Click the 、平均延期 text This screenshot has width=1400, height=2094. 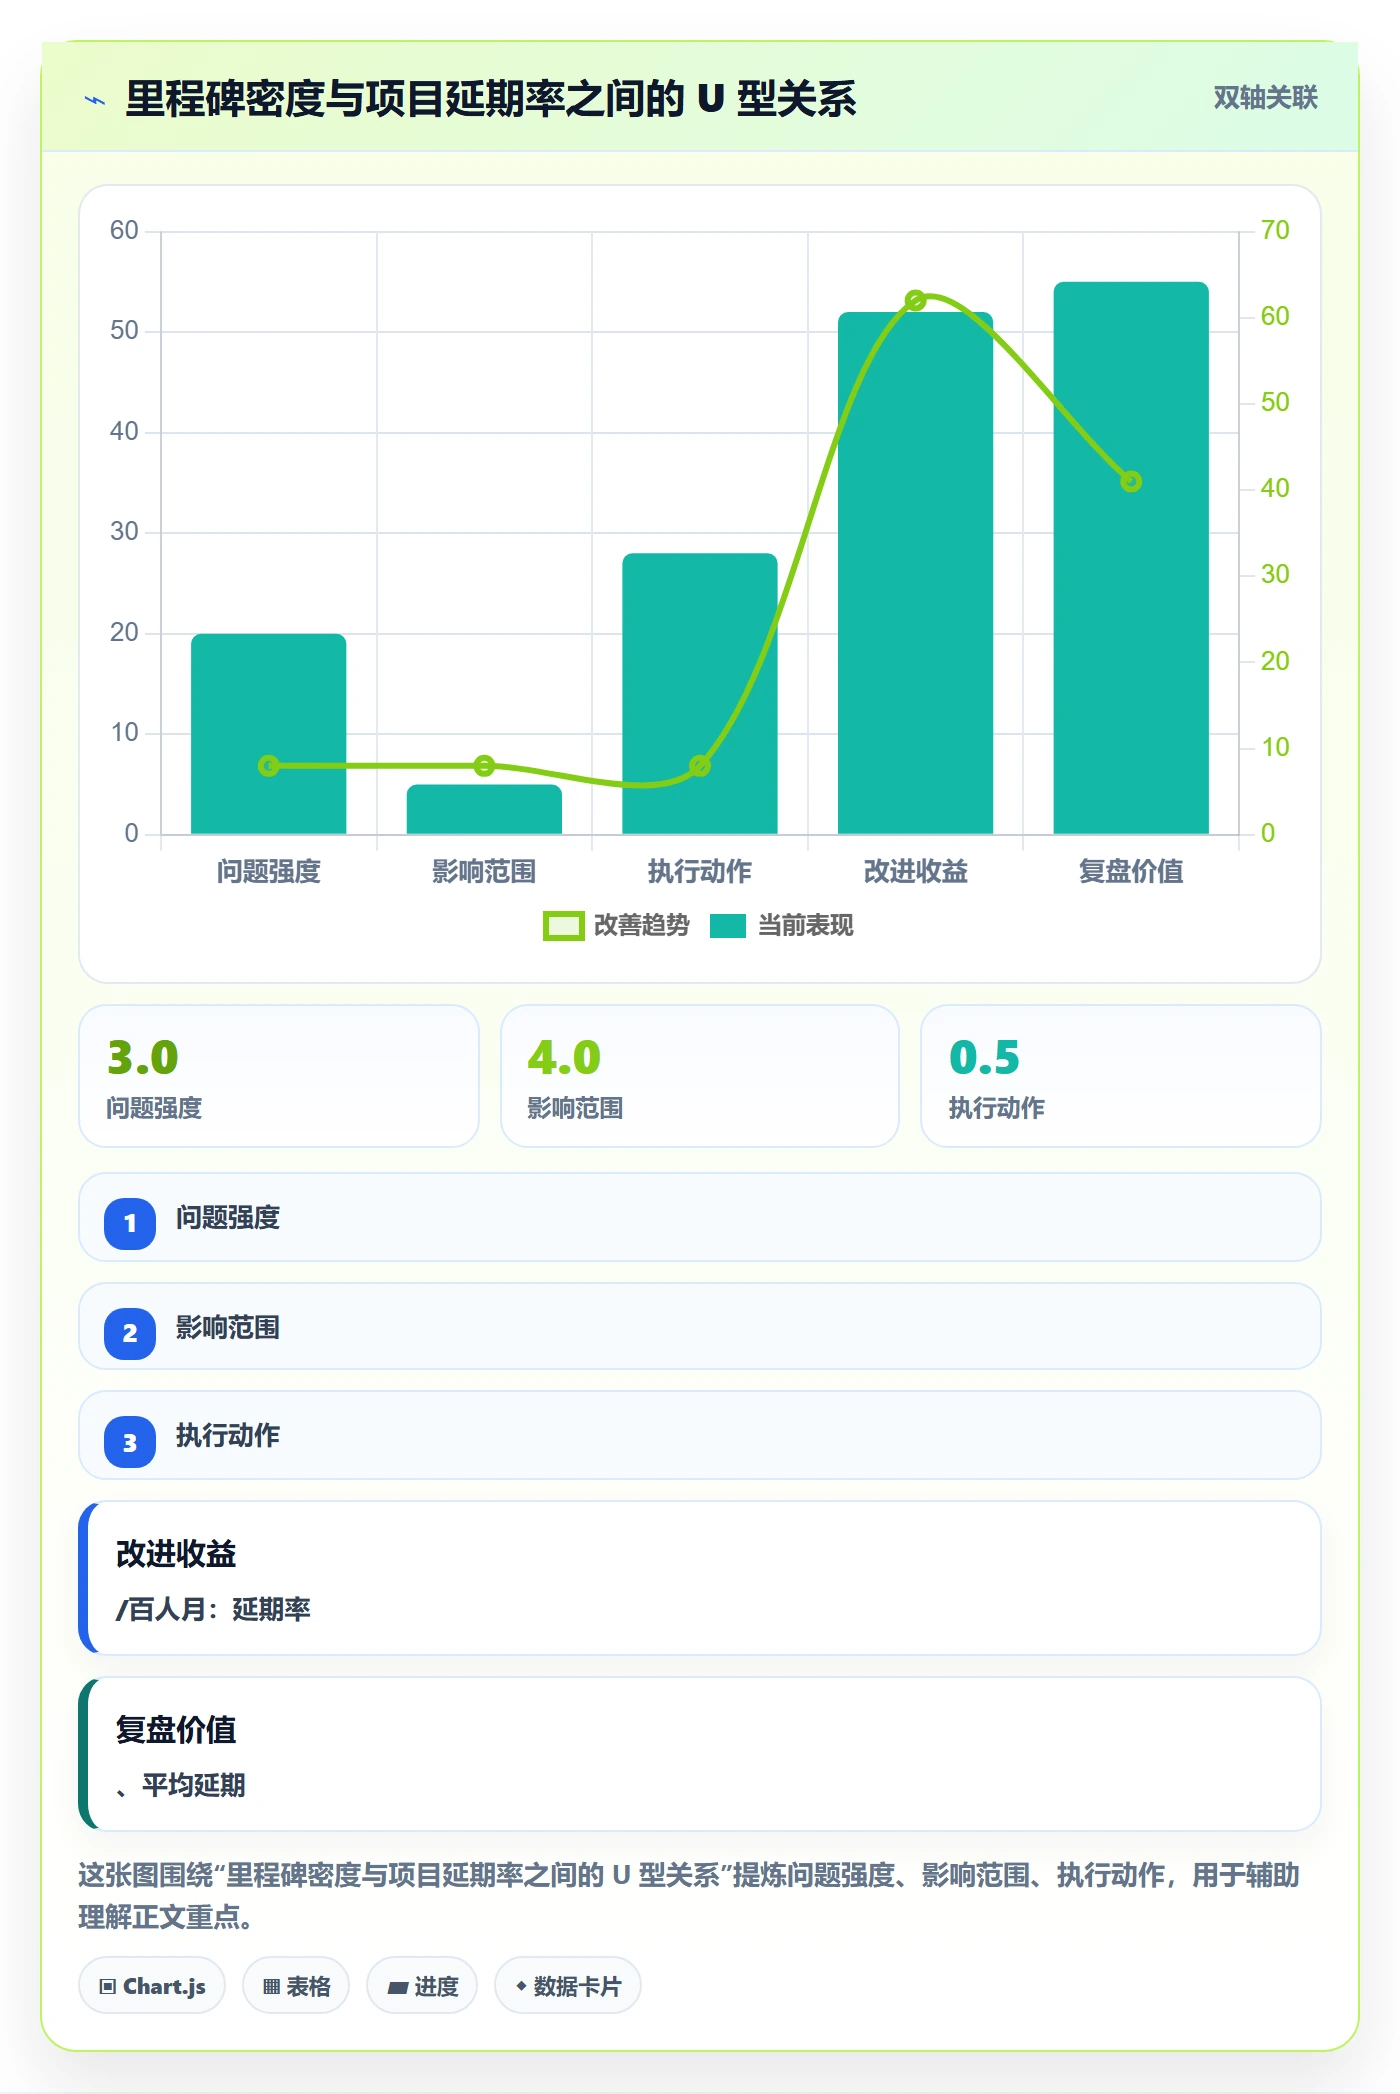(180, 1785)
